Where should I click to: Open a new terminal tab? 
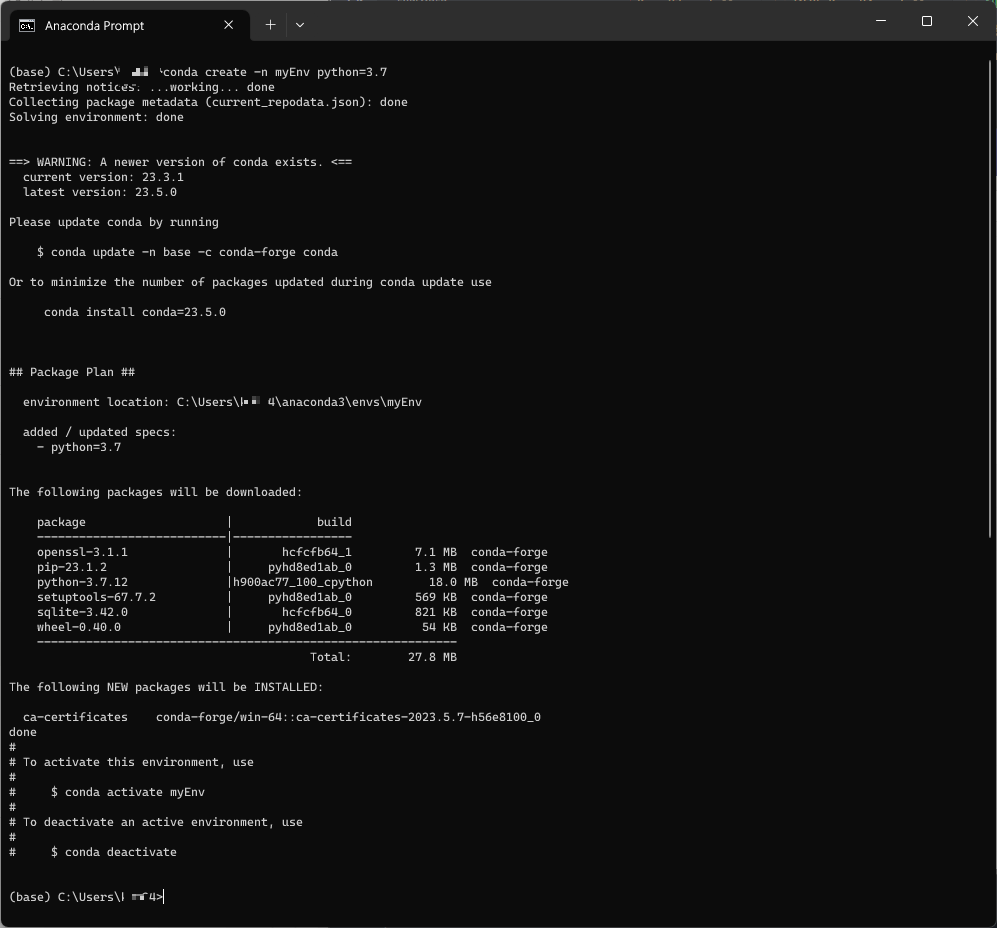tap(270, 25)
